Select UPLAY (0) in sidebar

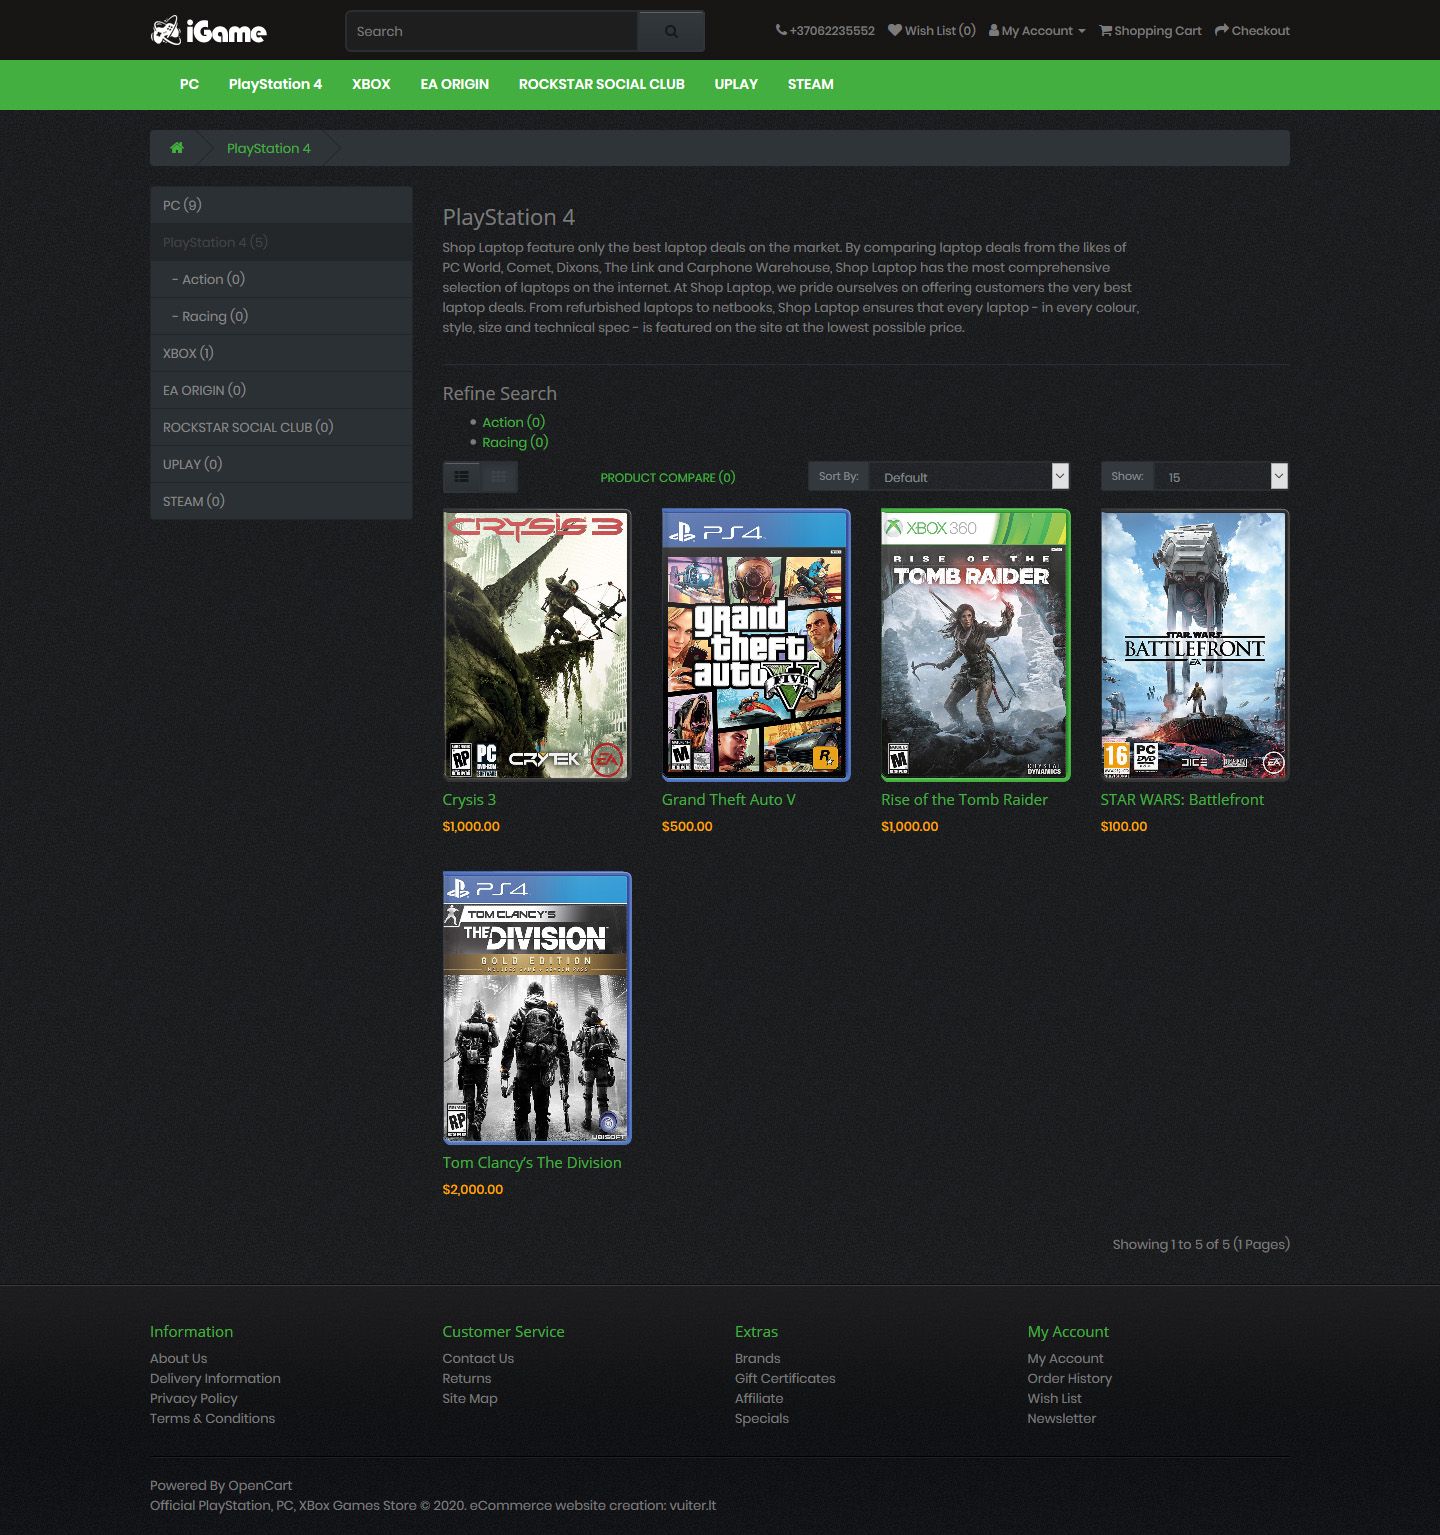(281, 464)
